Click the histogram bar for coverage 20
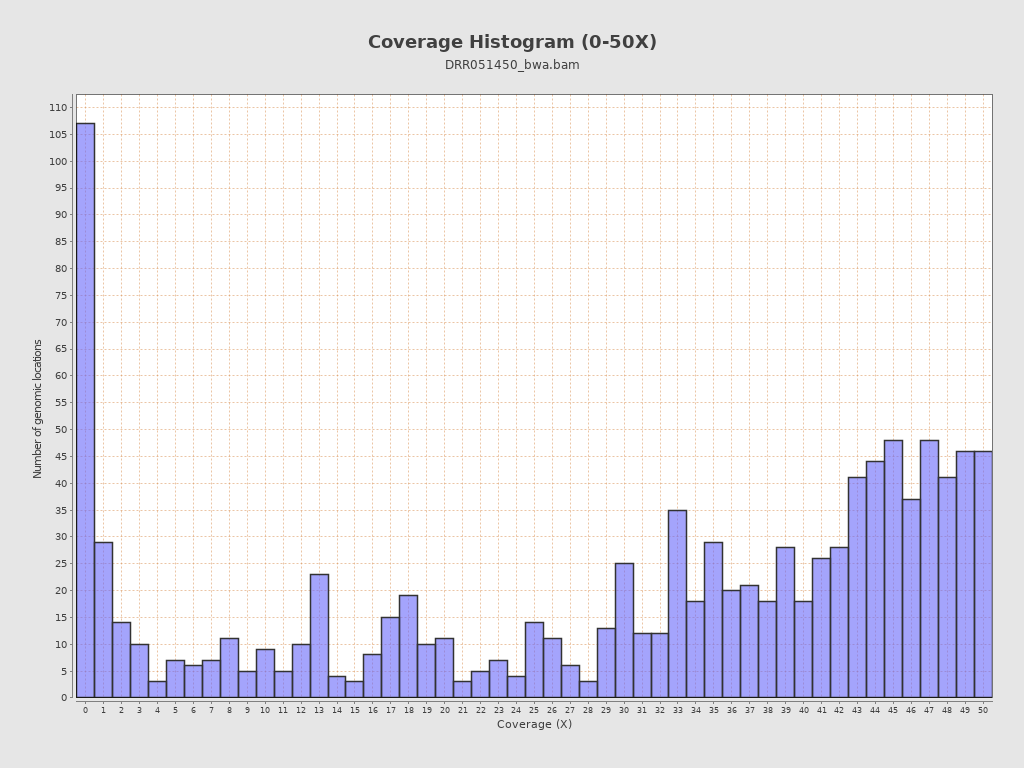Screen dimensions: 1024x768 pyautogui.click(x=445, y=668)
